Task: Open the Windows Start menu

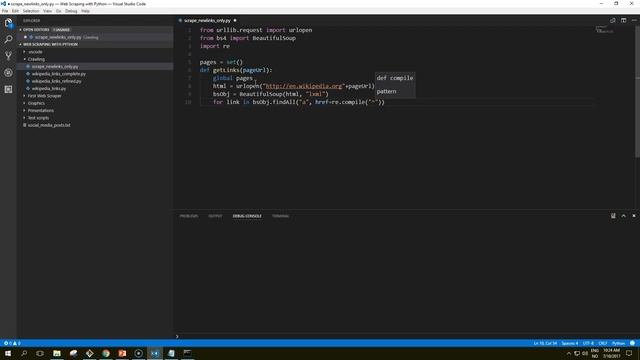Action: click(8, 353)
